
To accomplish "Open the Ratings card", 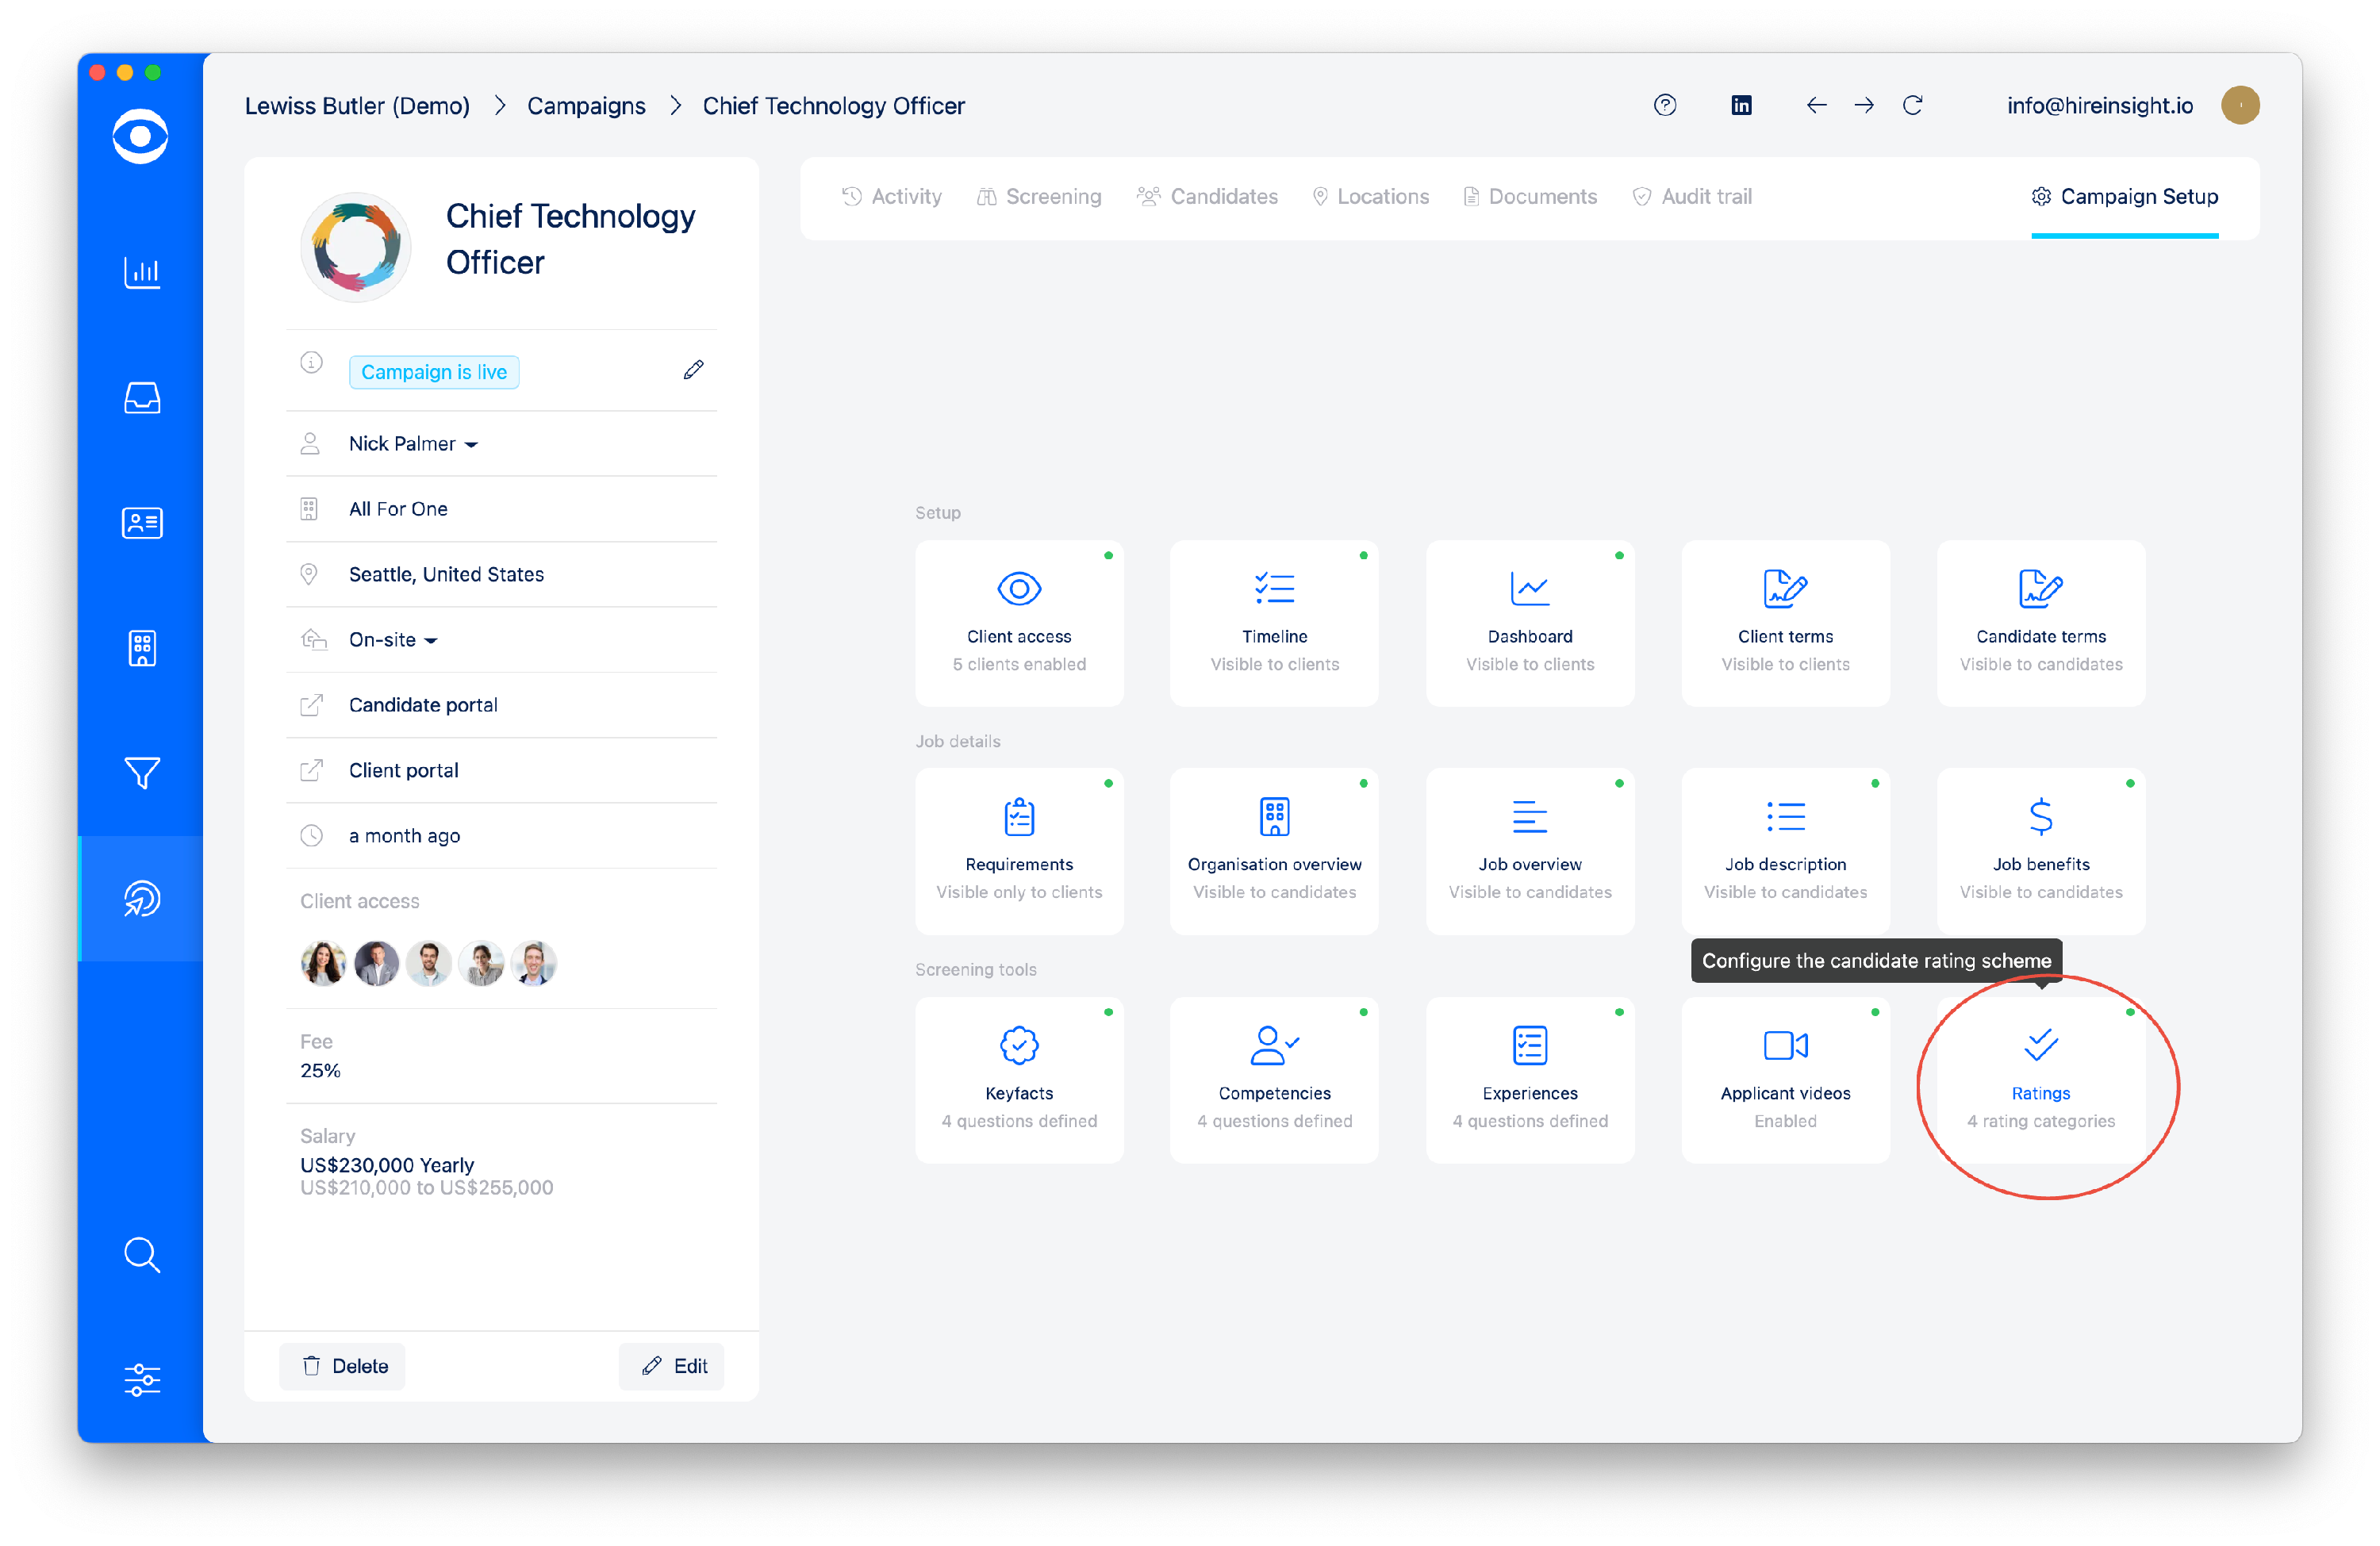I will [x=2041, y=1080].
